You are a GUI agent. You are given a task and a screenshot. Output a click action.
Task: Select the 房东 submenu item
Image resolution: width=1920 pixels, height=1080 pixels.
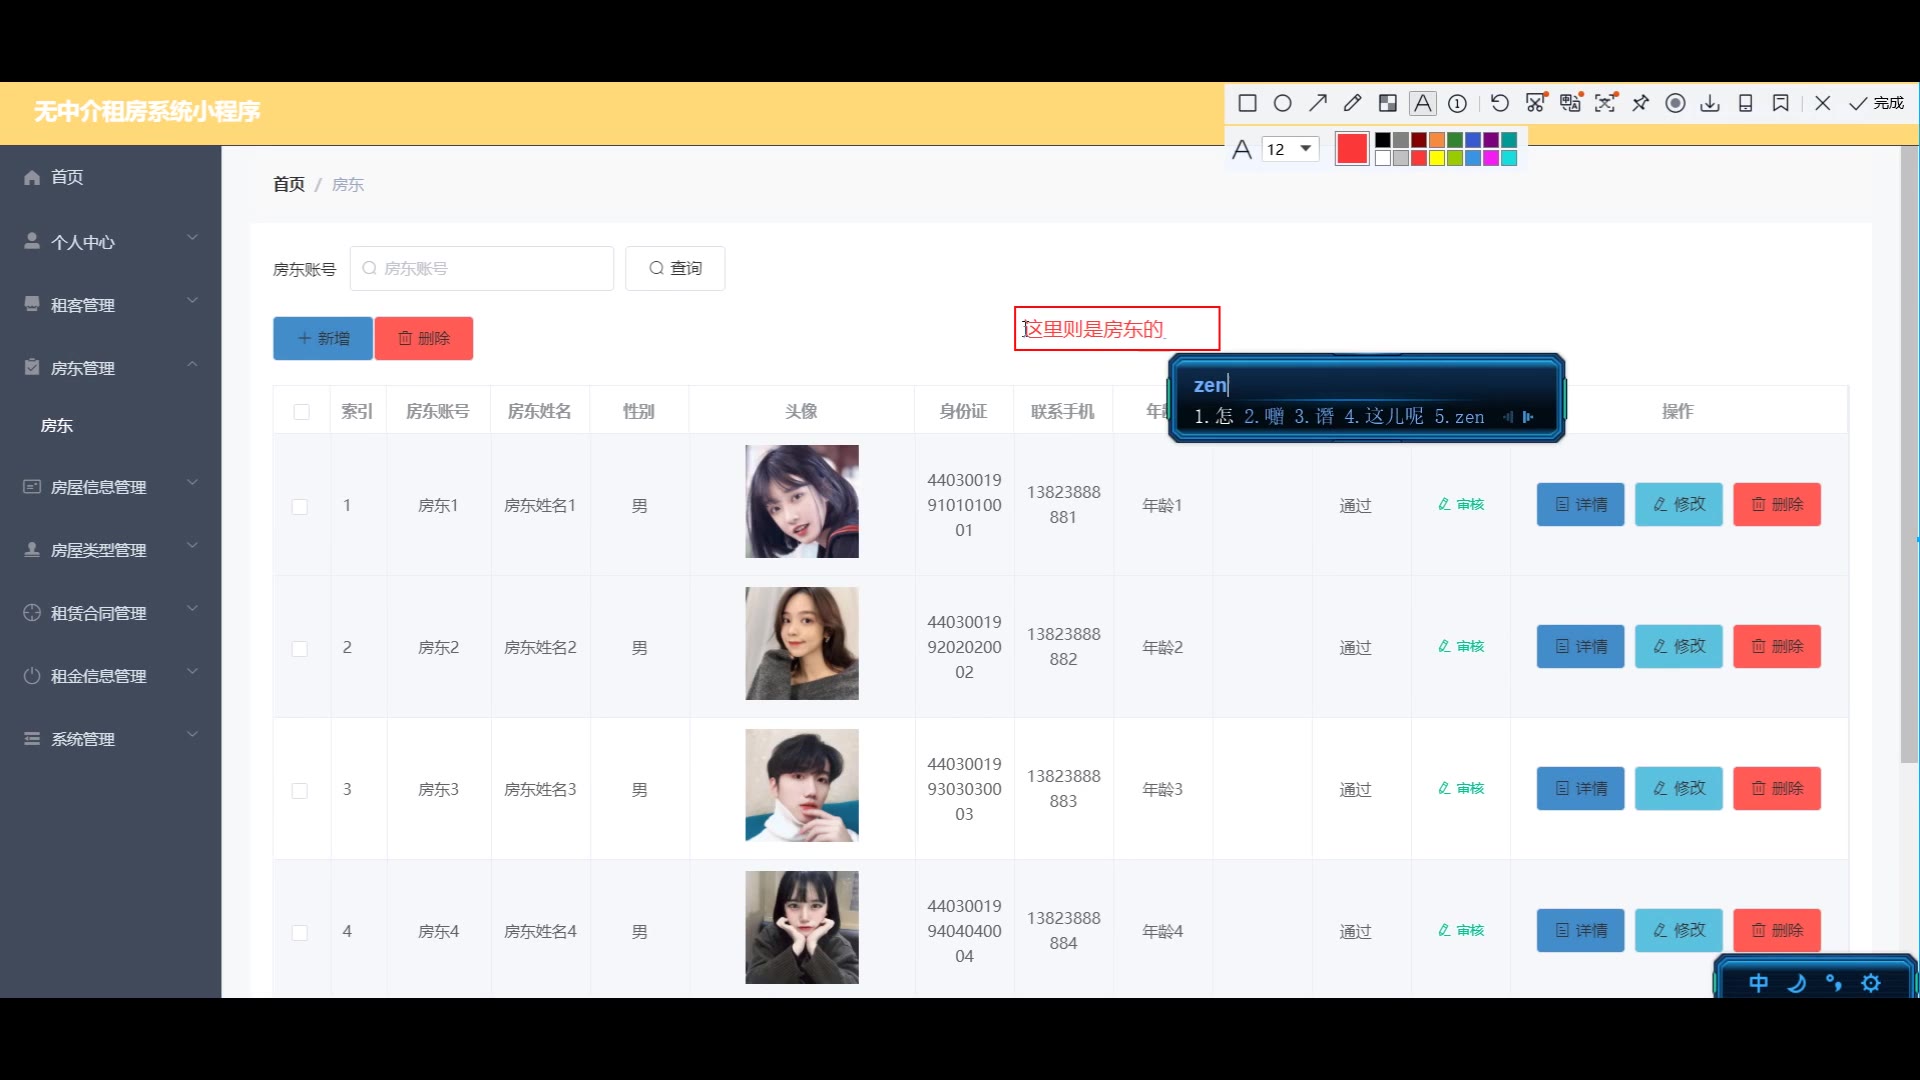57,426
